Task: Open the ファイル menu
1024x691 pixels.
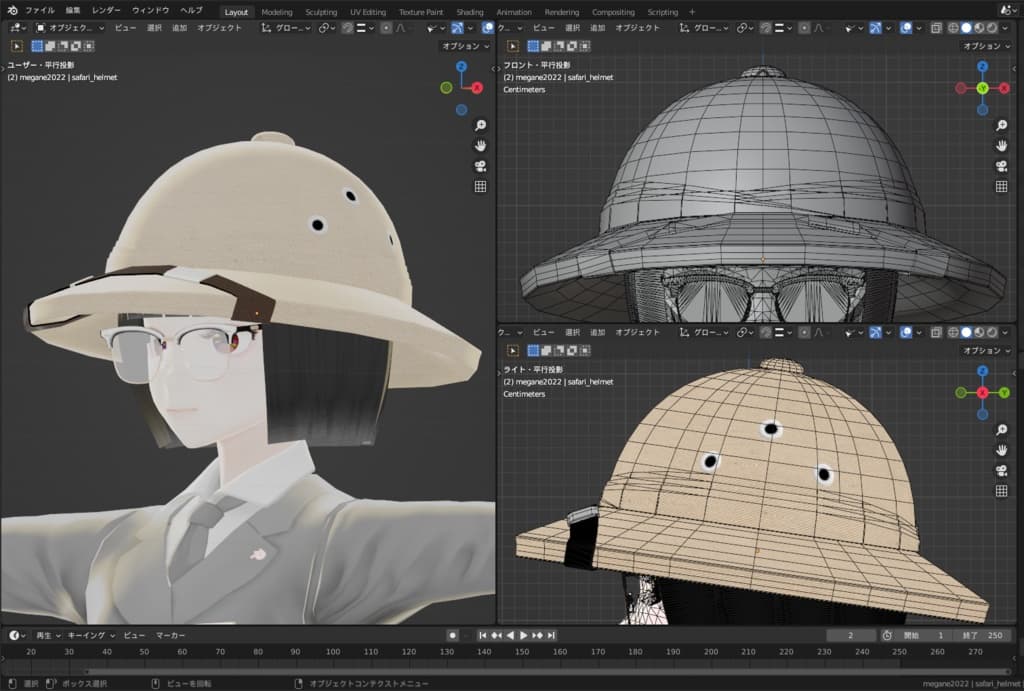Action: coord(40,10)
